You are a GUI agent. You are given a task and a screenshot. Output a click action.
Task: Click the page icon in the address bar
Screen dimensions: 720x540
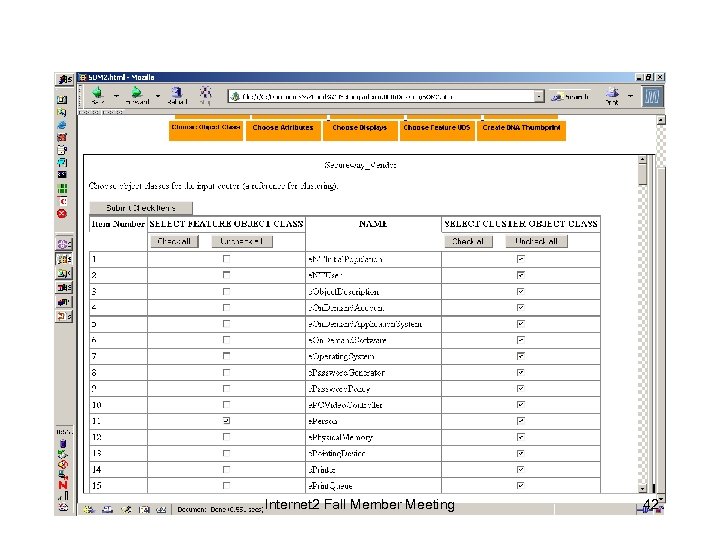235,96
